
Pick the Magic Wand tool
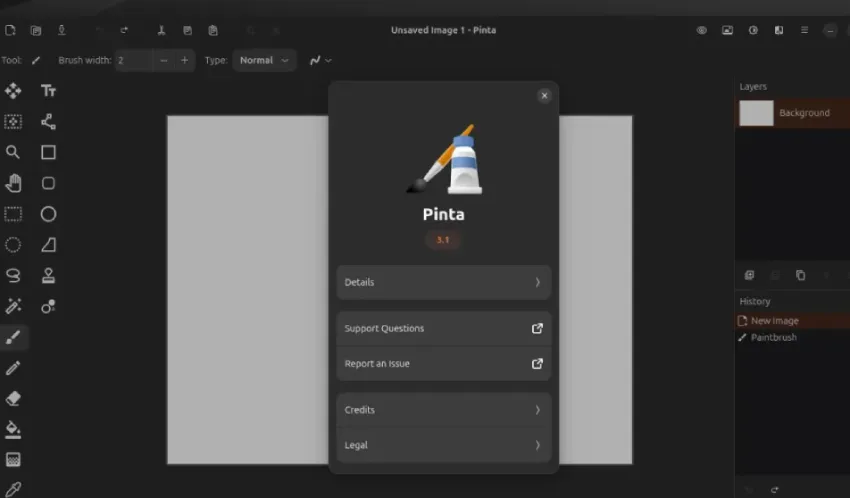[x=13, y=306]
